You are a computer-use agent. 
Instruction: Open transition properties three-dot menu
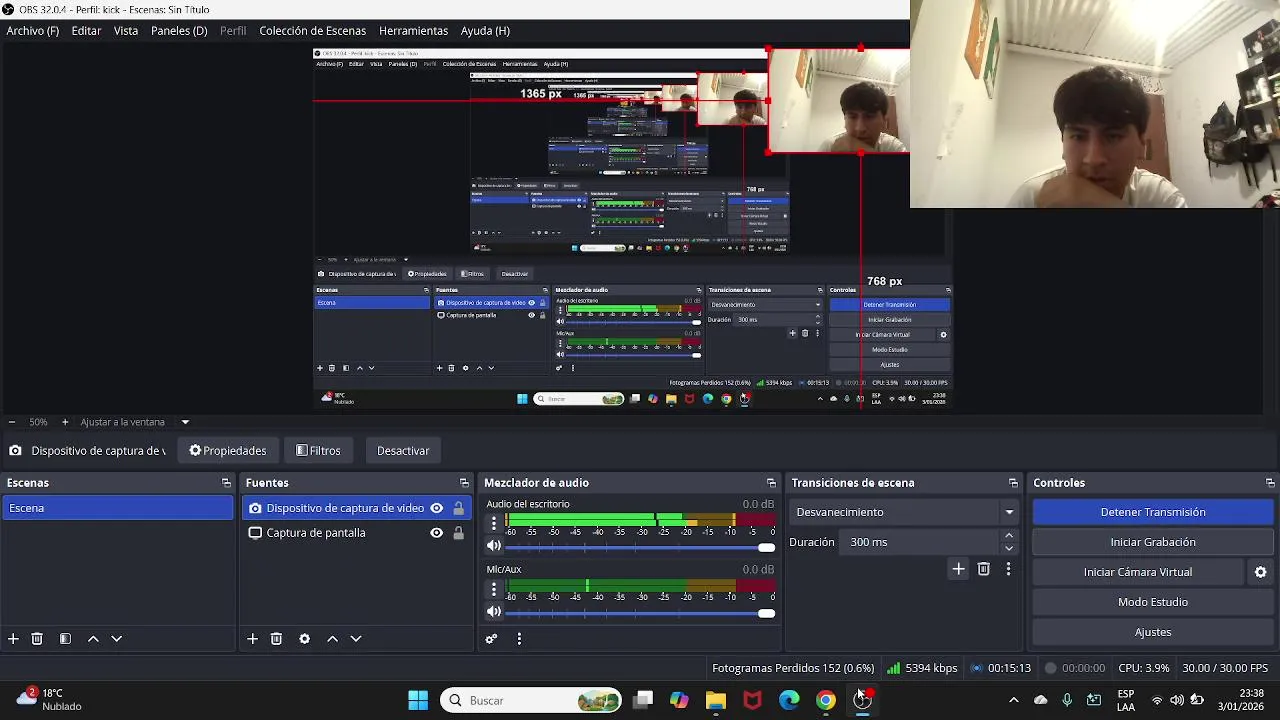(1008, 569)
